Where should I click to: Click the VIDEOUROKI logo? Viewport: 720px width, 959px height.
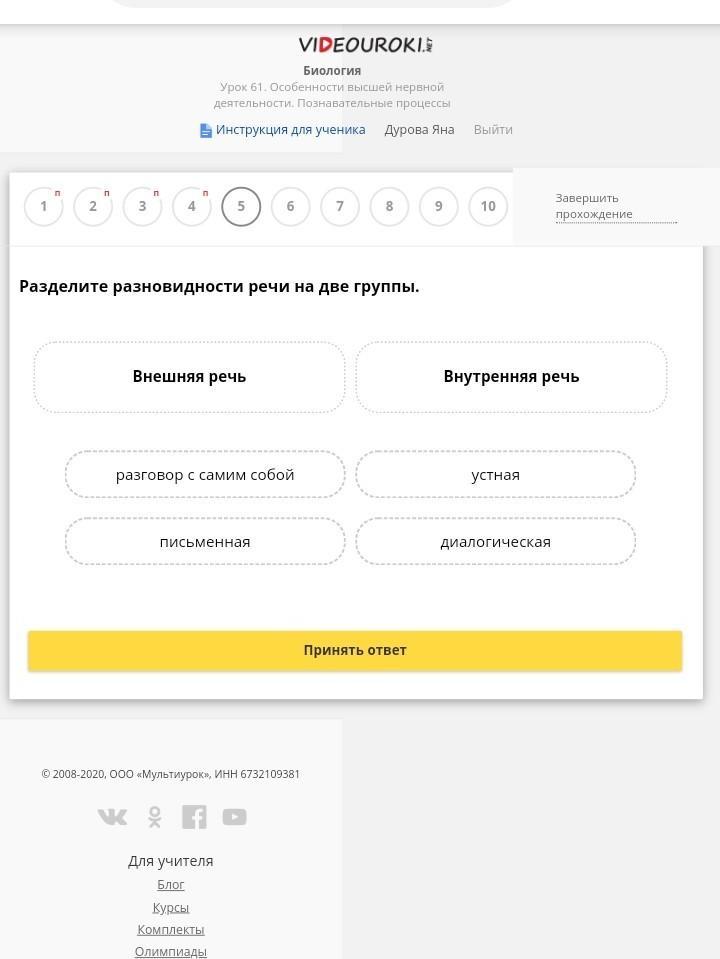[x=366, y=45]
